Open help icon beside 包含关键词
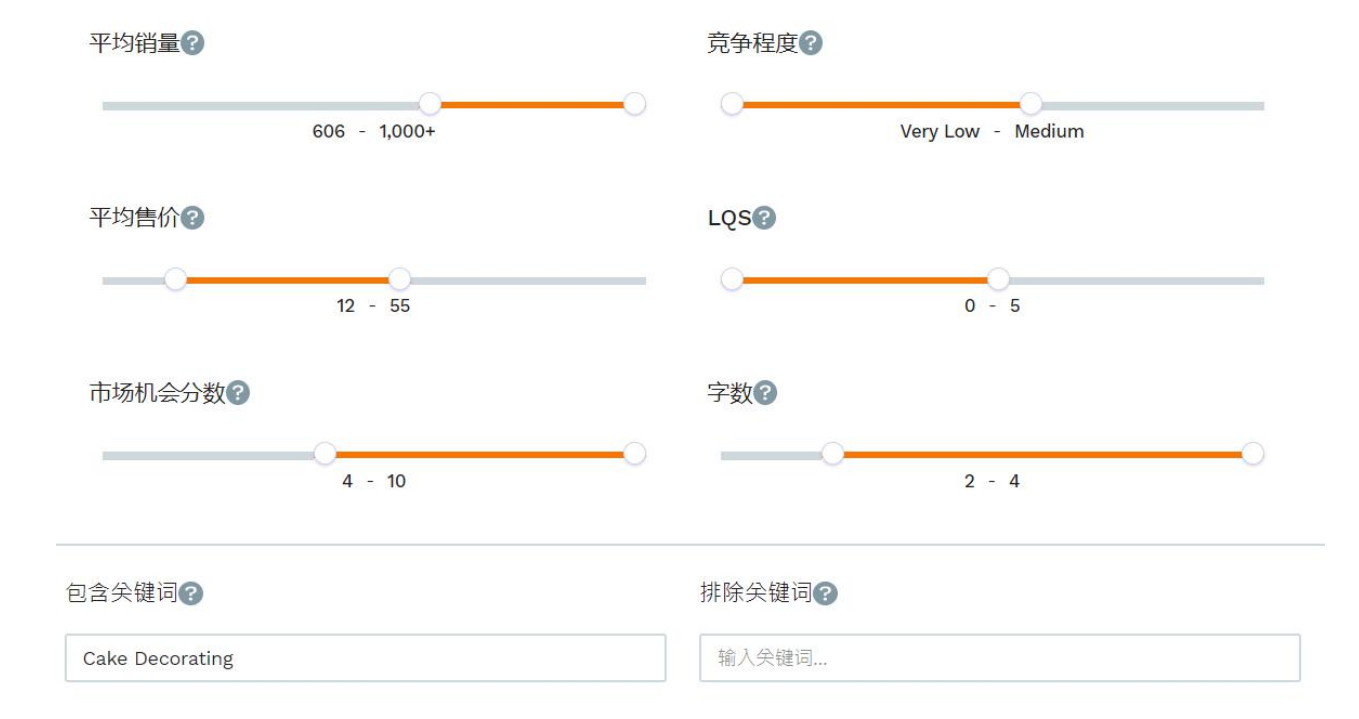The image size is (1359, 719). pyautogui.click(x=191, y=594)
